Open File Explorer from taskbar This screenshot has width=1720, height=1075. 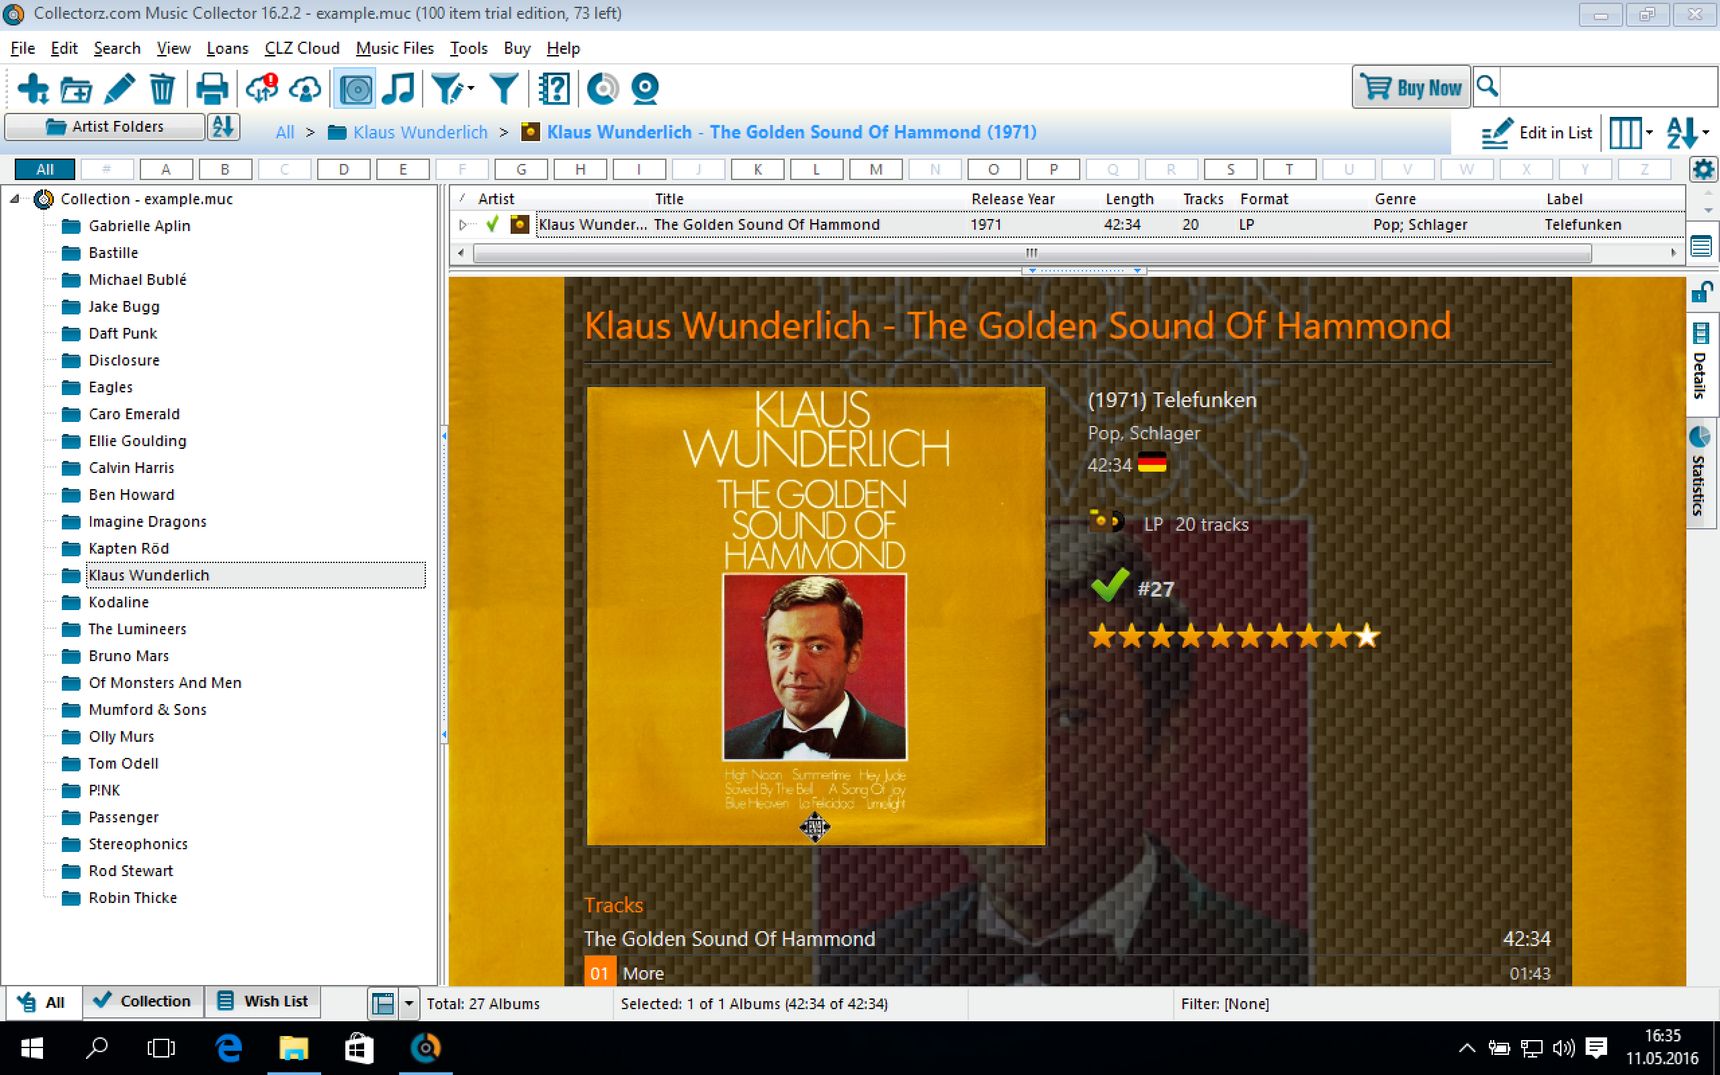point(294,1048)
